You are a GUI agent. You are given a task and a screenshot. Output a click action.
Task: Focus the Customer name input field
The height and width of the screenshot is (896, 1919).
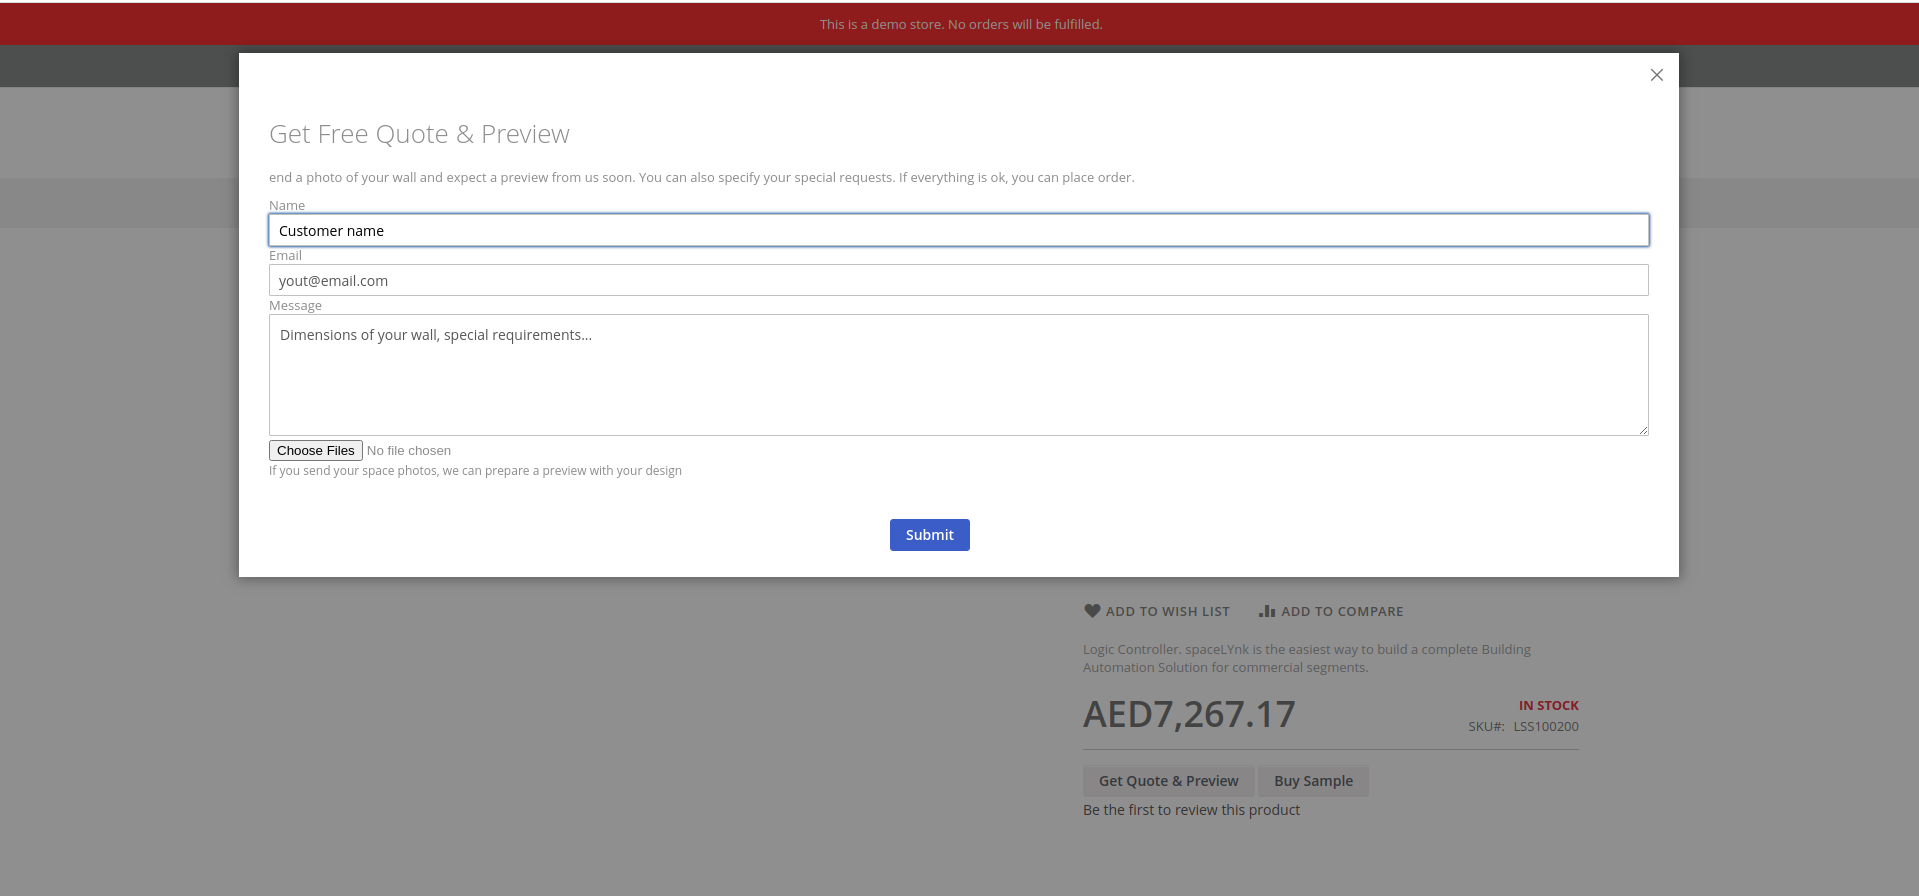coord(958,231)
